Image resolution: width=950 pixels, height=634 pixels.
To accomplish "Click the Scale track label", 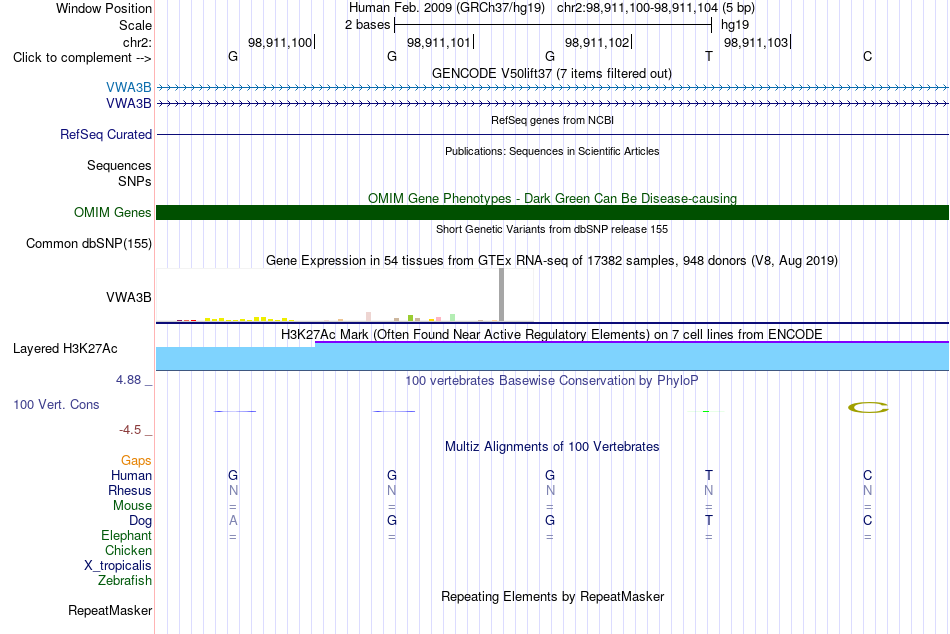I will click(x=135, y=25).
